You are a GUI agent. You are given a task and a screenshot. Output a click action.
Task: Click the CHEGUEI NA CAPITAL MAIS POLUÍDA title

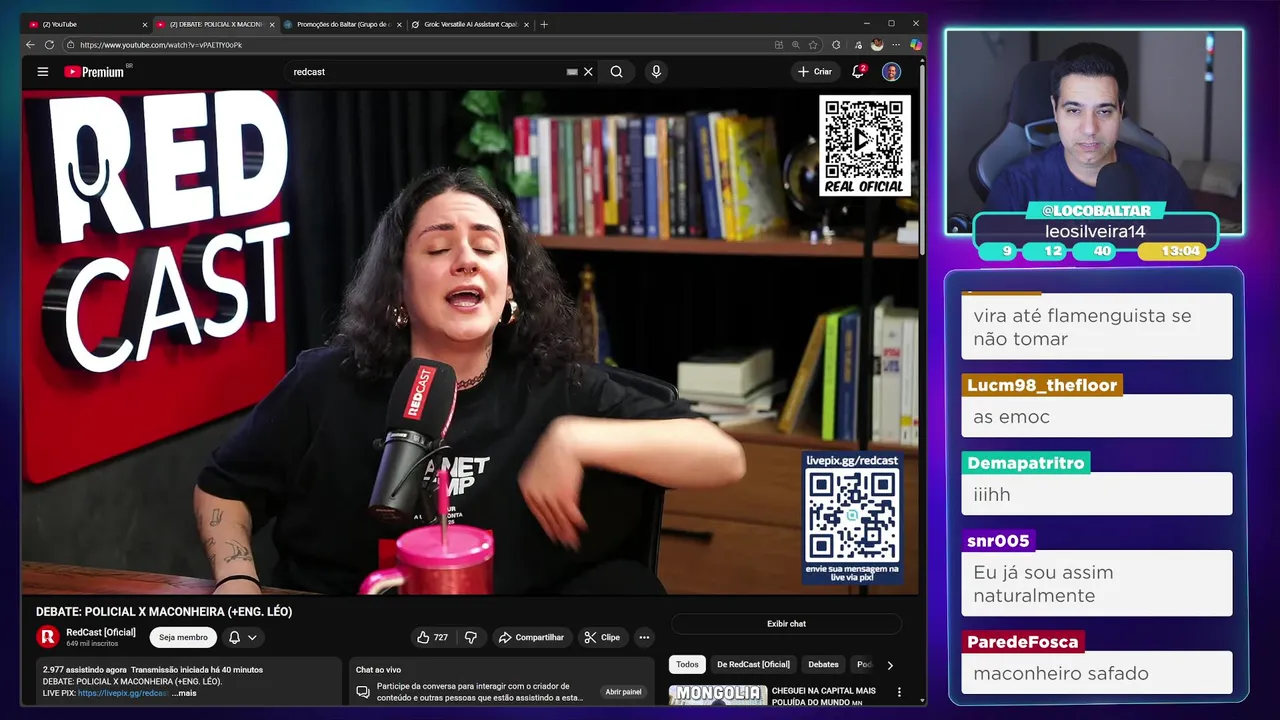(x=824, y=696)
